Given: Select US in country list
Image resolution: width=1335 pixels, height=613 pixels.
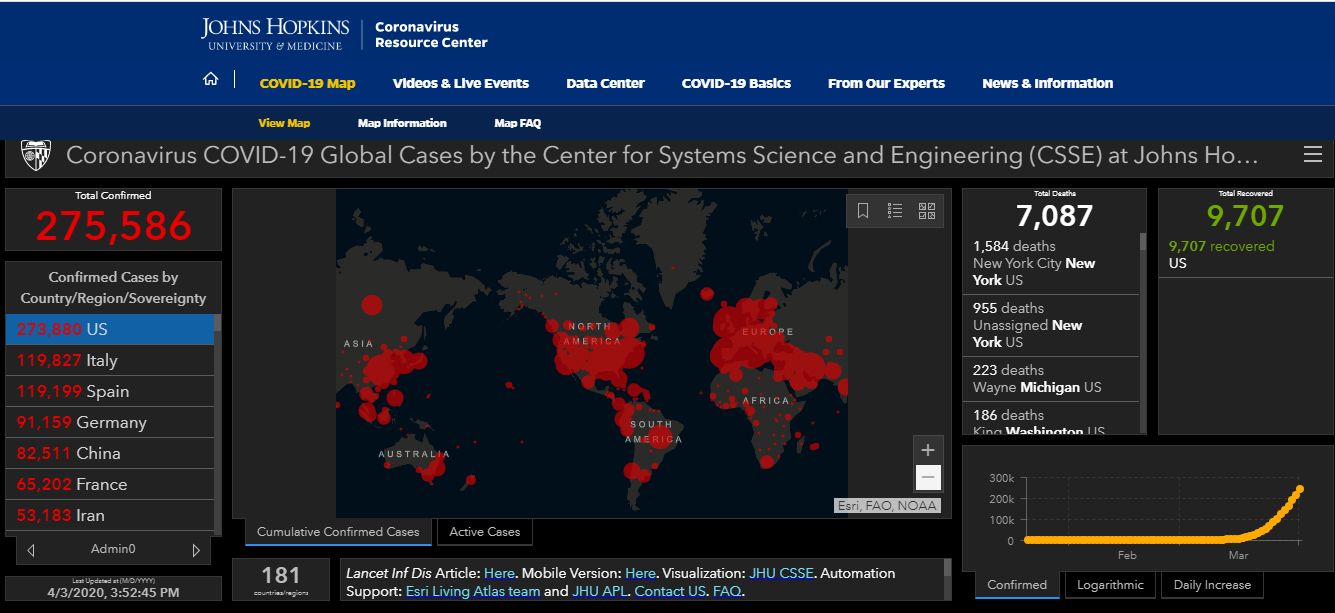Looking at the screenshot, I should click(110, 329).
